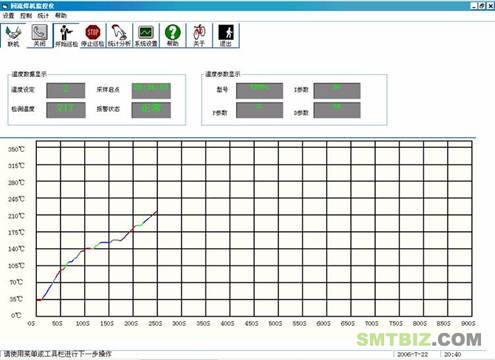Click the I参数 value field
Image resolution: width=495 pixels, height=360 pixels.
click(337, 90)
